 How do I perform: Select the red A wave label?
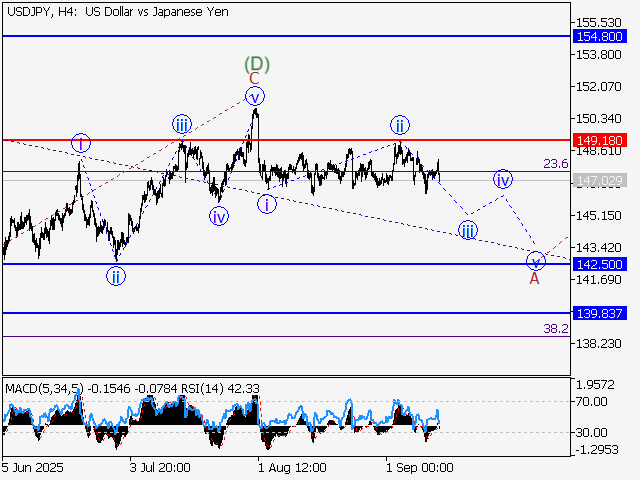pyautogui.click(x=534, y=278)
